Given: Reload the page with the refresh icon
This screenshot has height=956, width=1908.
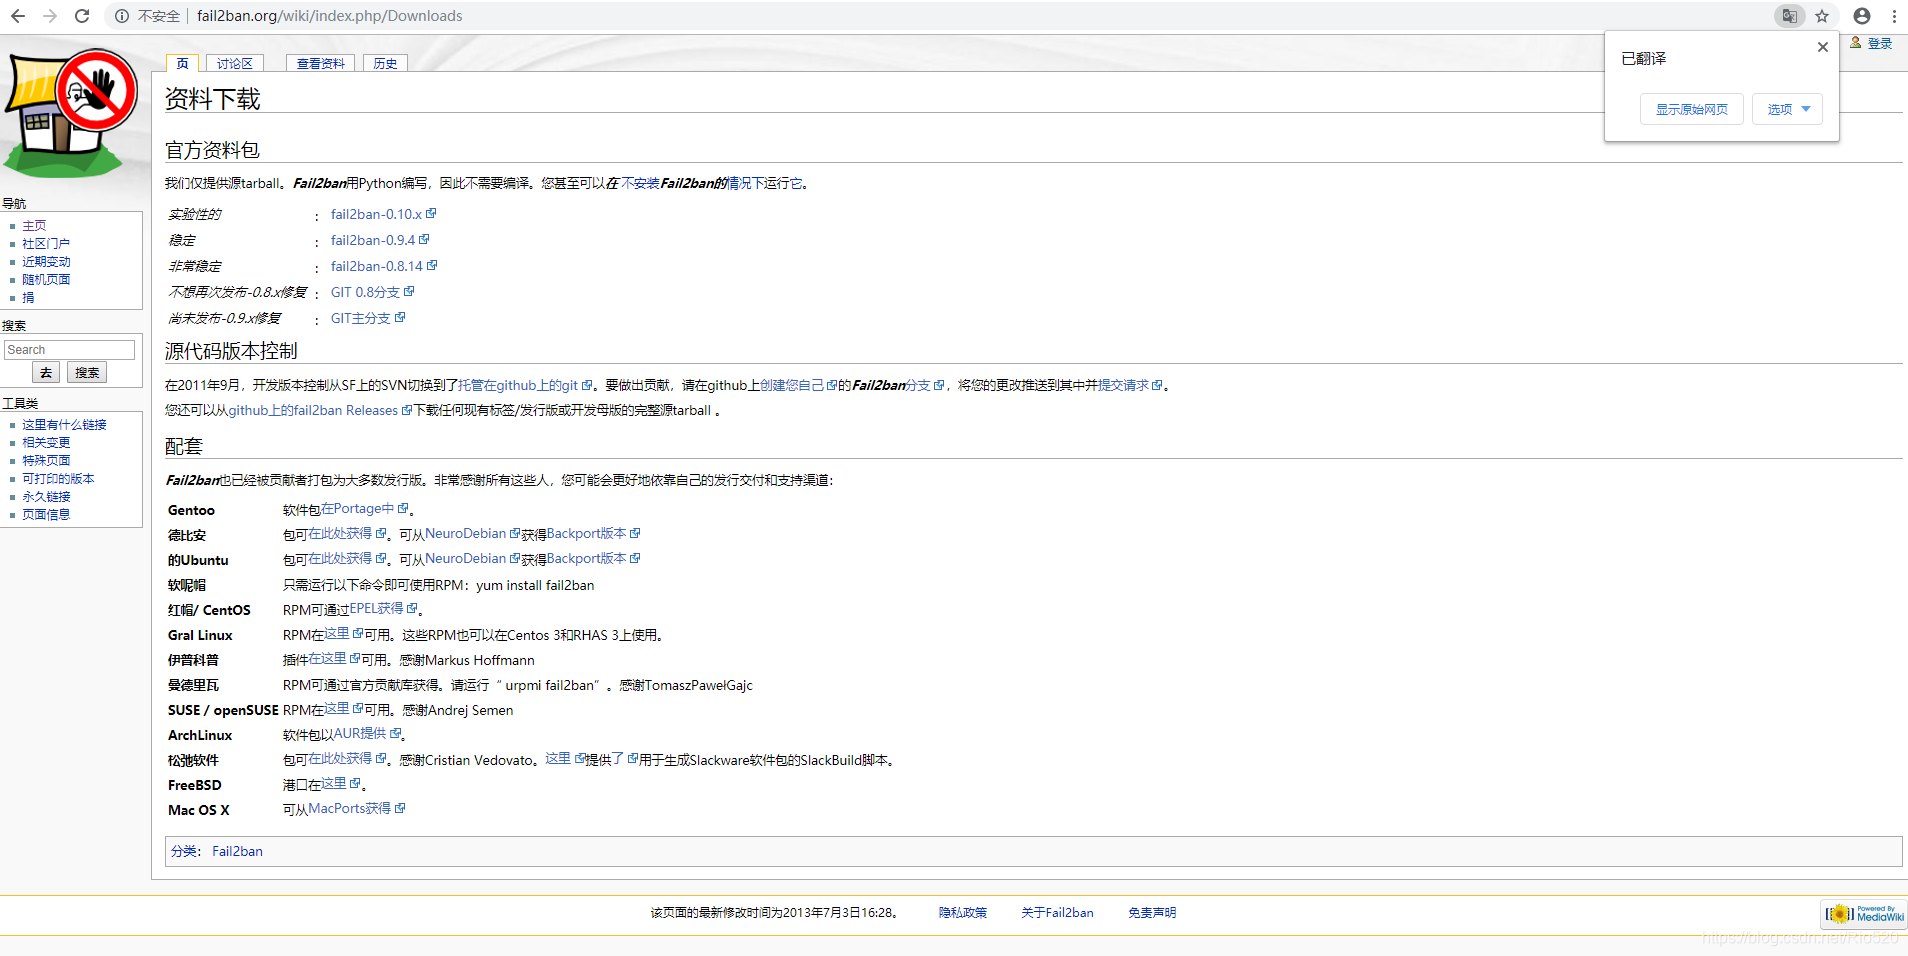Looking at the screenshot, I should tap(82, 16).
